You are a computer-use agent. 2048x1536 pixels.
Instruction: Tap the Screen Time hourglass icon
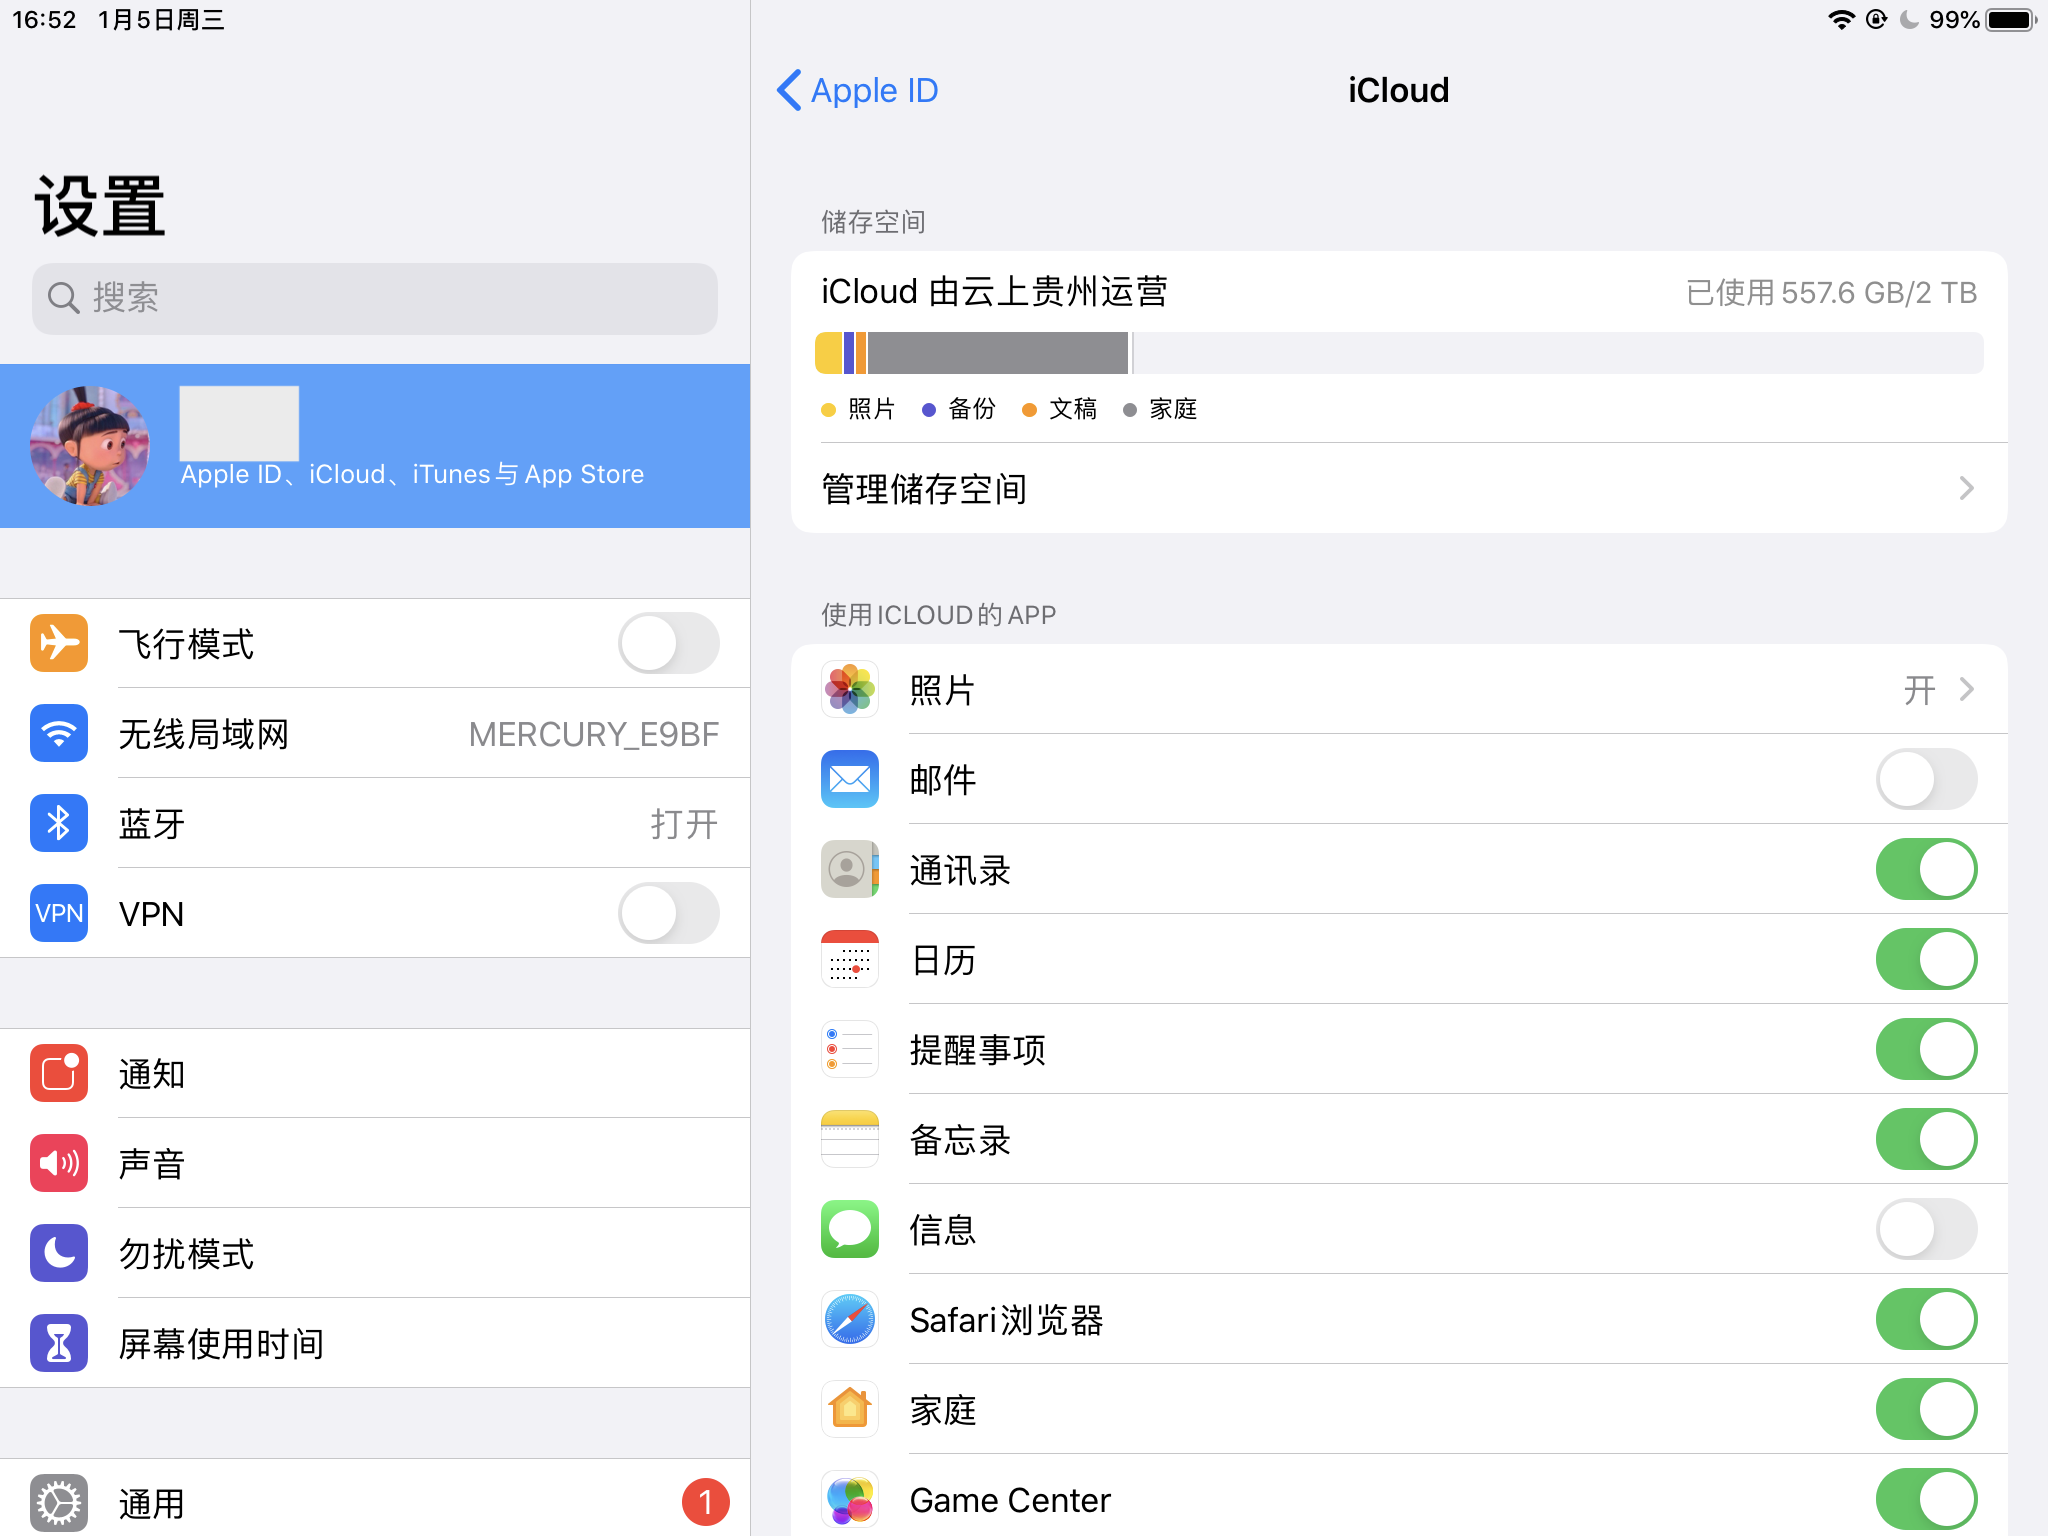59,1343
